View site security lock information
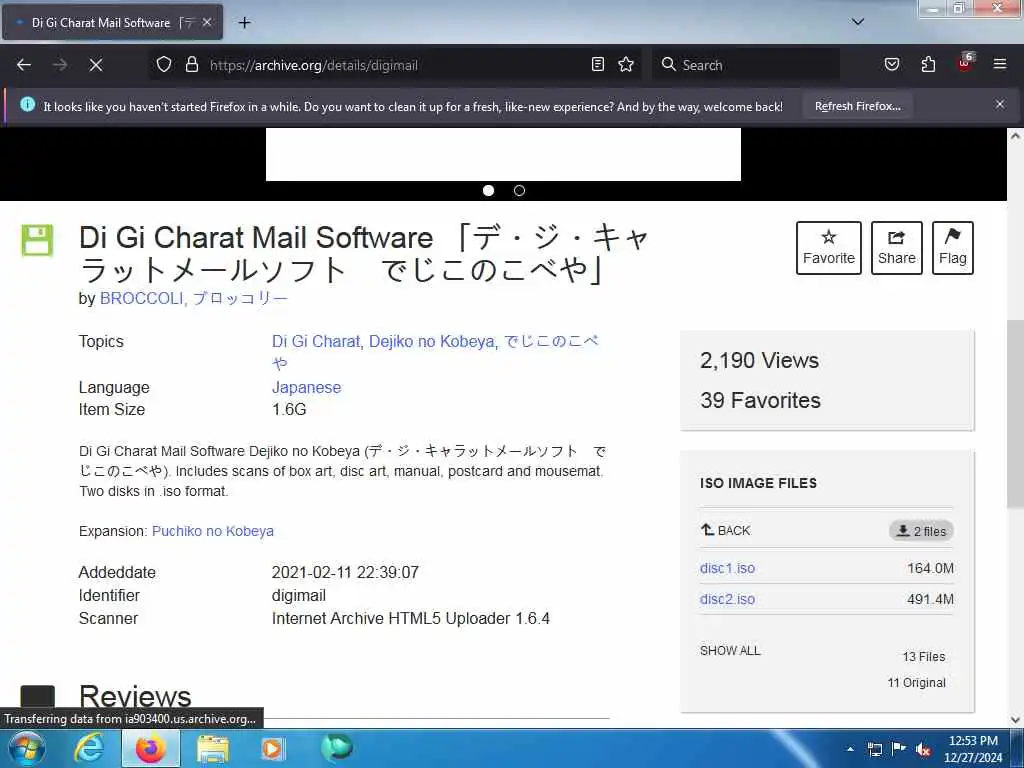This screenshot has height=768, width=1024. tap(191, 65)
